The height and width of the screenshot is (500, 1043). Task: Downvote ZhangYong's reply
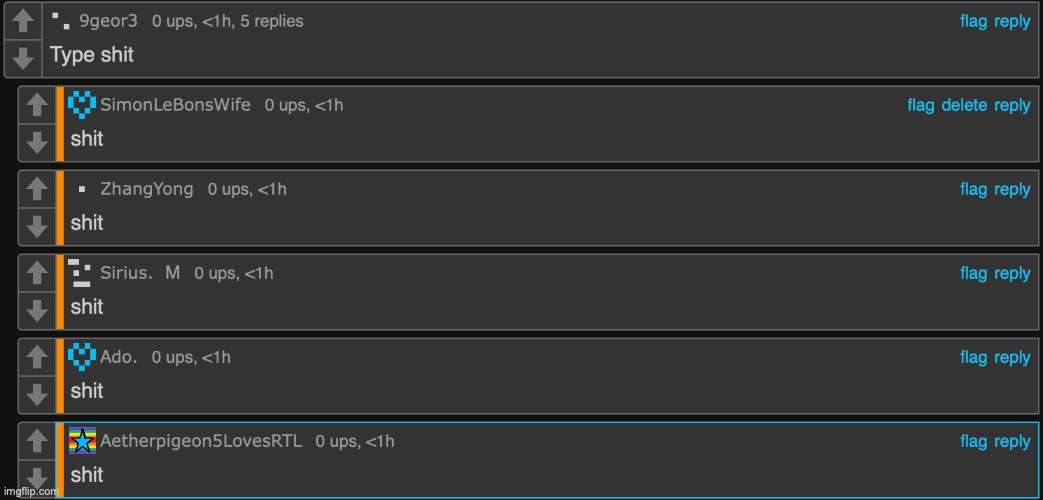pyautogui.click(x=37, y=227)
